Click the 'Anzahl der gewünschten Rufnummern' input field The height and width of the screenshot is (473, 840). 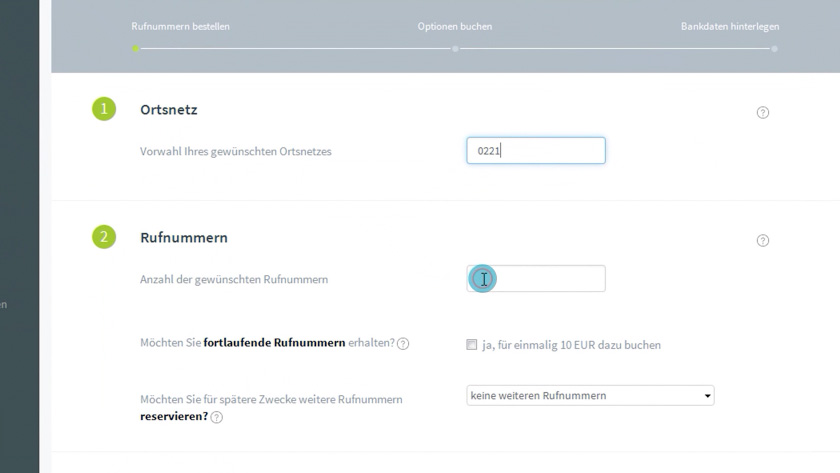[536, 279]
